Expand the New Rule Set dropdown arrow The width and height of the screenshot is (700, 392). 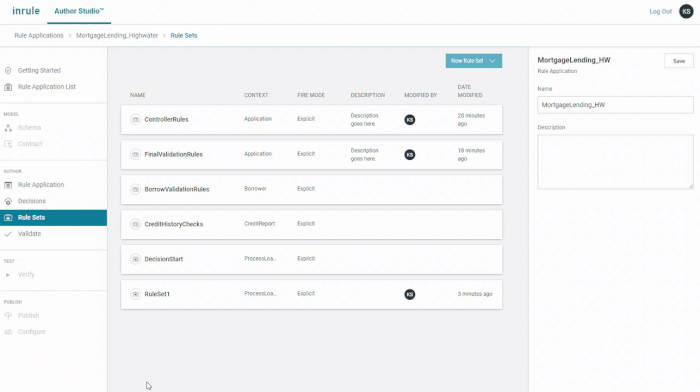(492, 61)
